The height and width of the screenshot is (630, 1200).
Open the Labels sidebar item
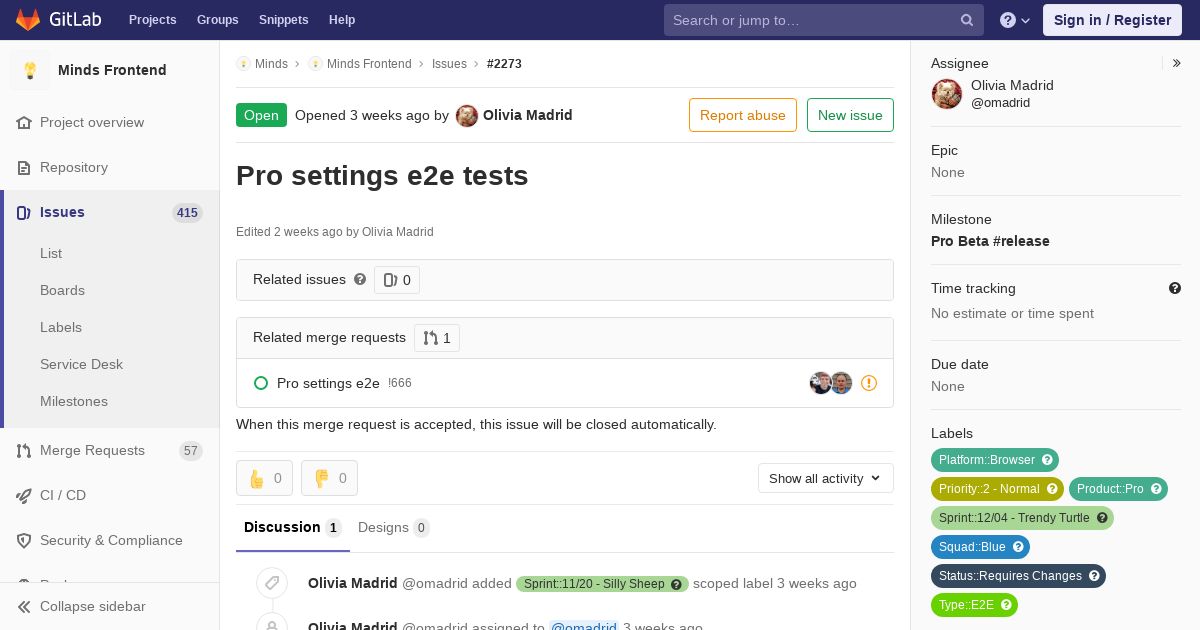(61, 327)
